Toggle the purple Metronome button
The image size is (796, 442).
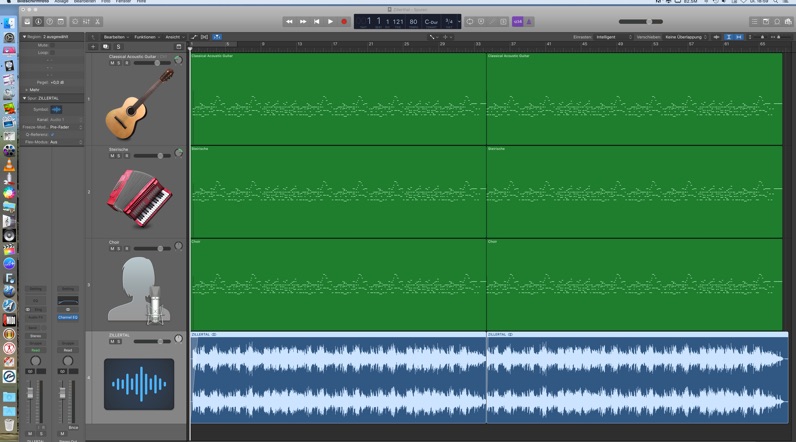click(x=528, y=22)
